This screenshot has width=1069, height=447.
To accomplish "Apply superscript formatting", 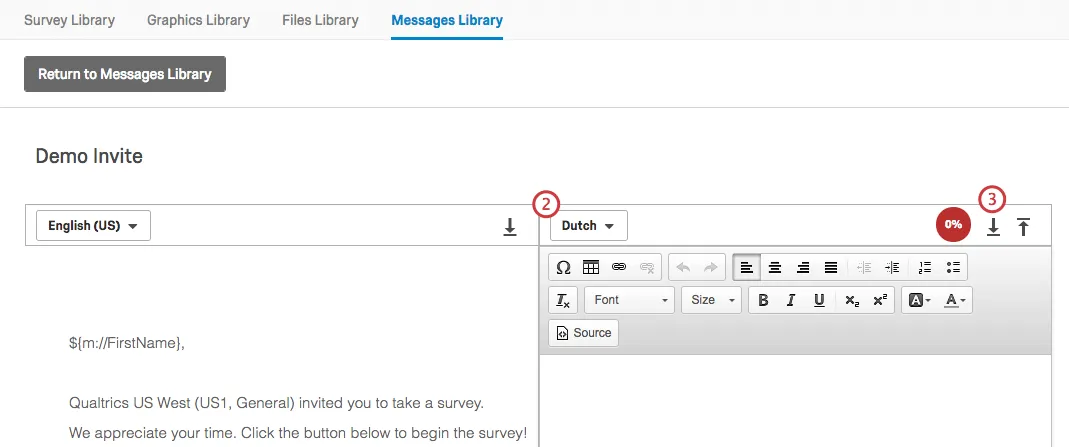I will click(x=879, y=300).
